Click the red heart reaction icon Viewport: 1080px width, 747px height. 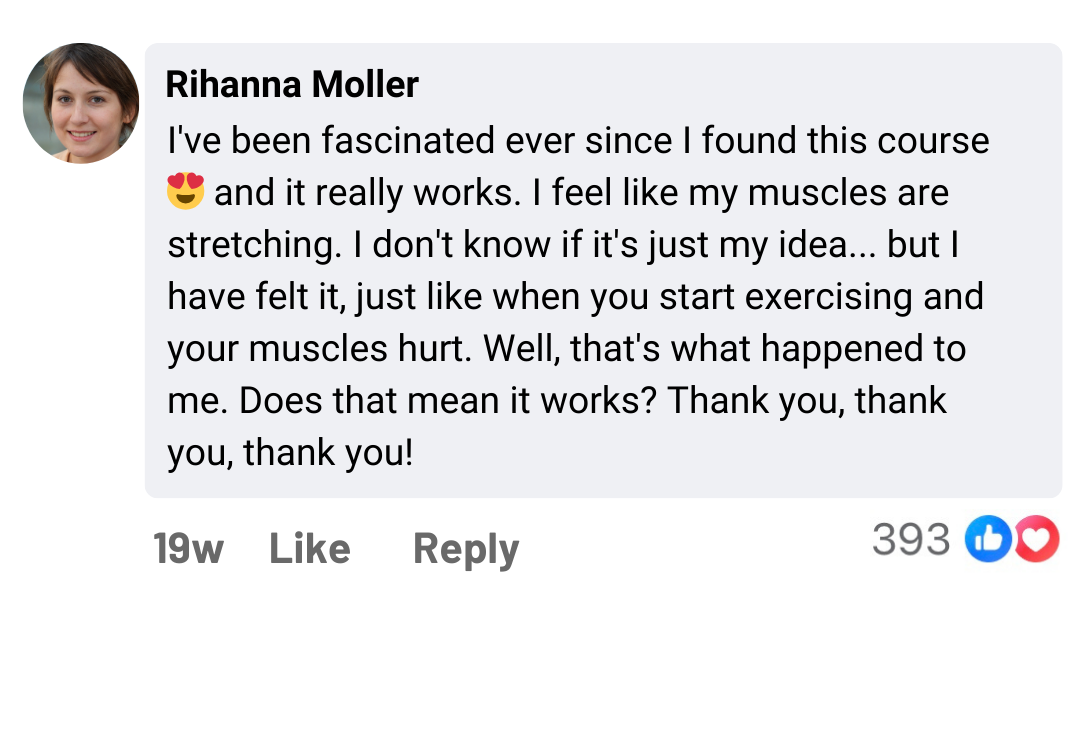pyautogui.click(x=1038, y=540)
